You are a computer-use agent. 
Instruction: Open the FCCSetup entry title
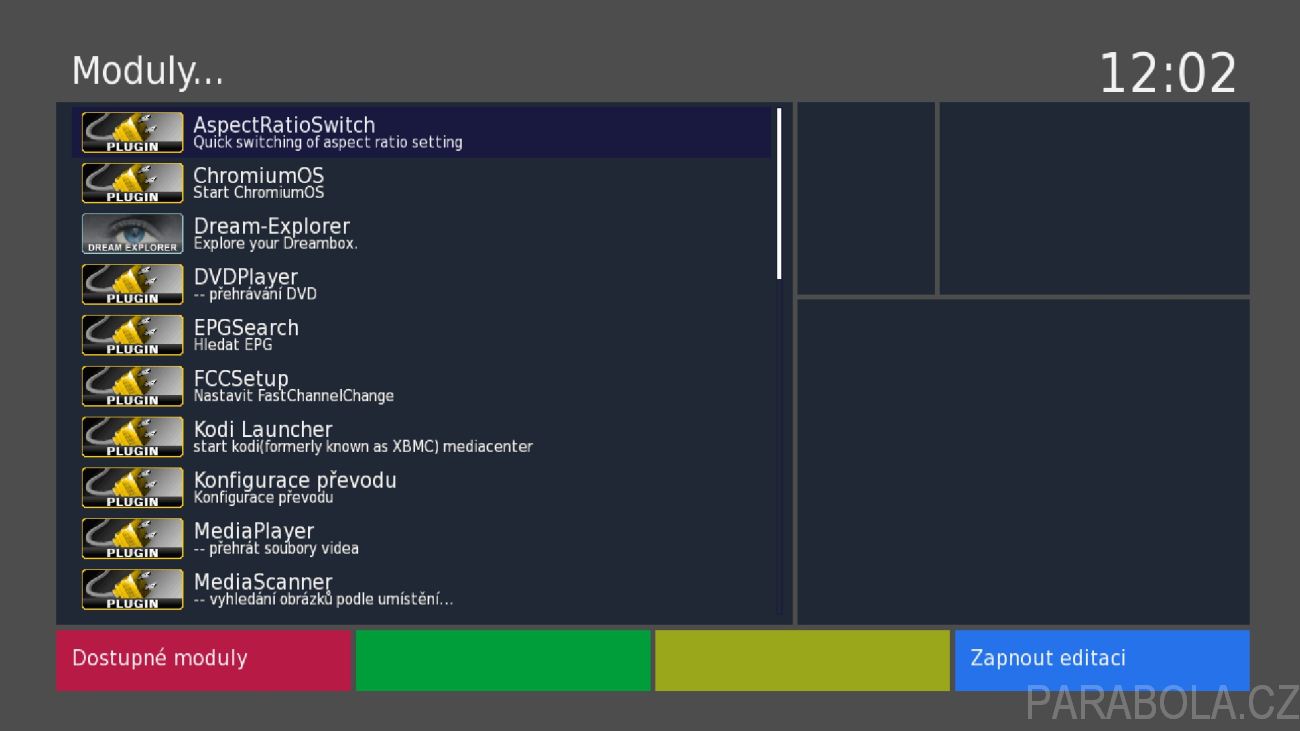pyautogui.click(x=241, y=379)
